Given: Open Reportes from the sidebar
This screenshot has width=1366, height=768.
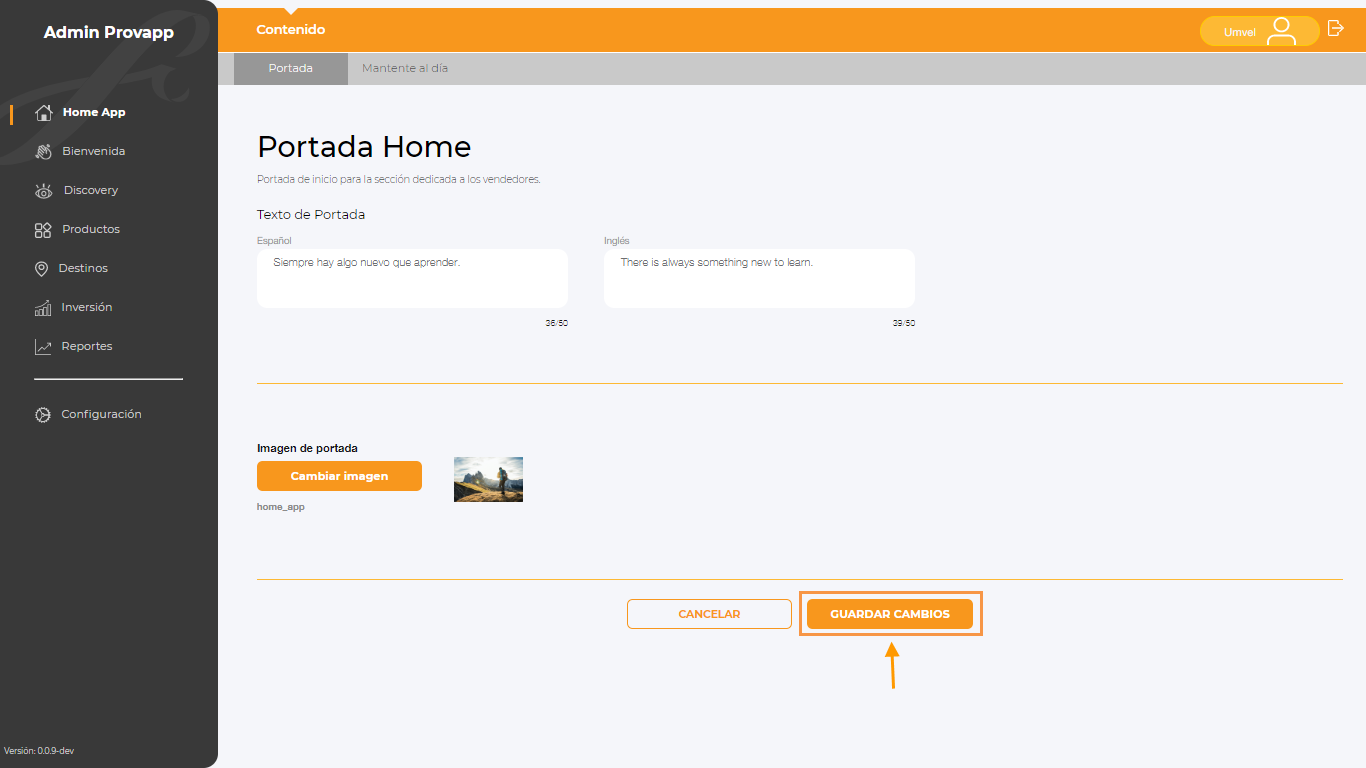Looking at the screenshot, I should pos(87,346).
